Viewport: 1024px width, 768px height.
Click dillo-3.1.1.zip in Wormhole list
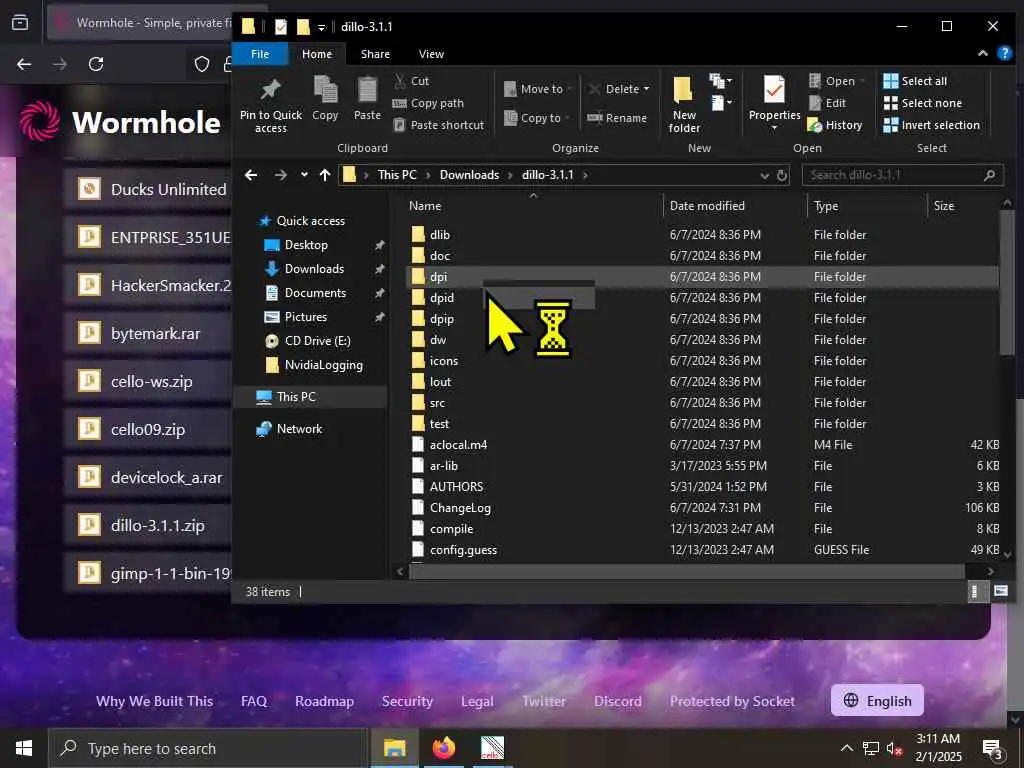click(x=157, y=526)
